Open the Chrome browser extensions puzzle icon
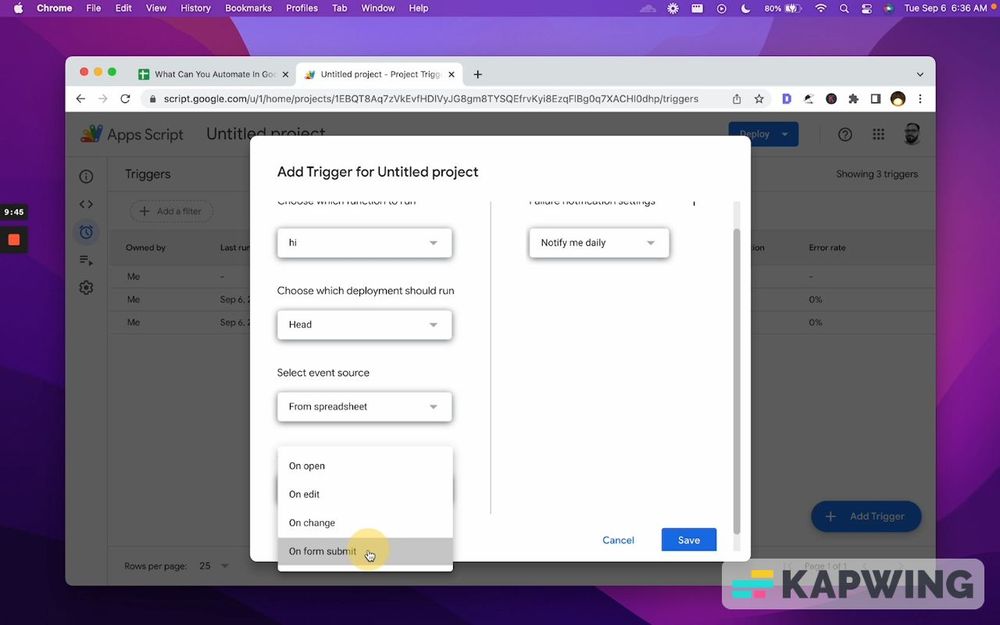 pos(853,99)
